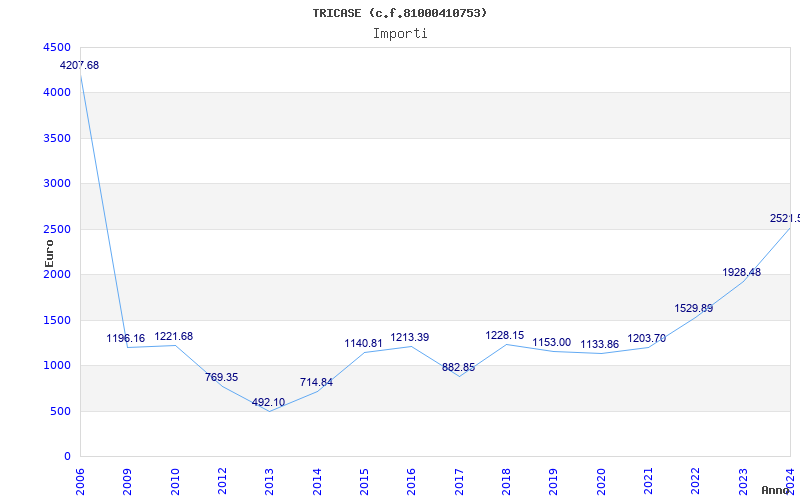Viewport: 800px width, 500px height.
Task: Click the 714.84 value label
Action: (316, 382)
